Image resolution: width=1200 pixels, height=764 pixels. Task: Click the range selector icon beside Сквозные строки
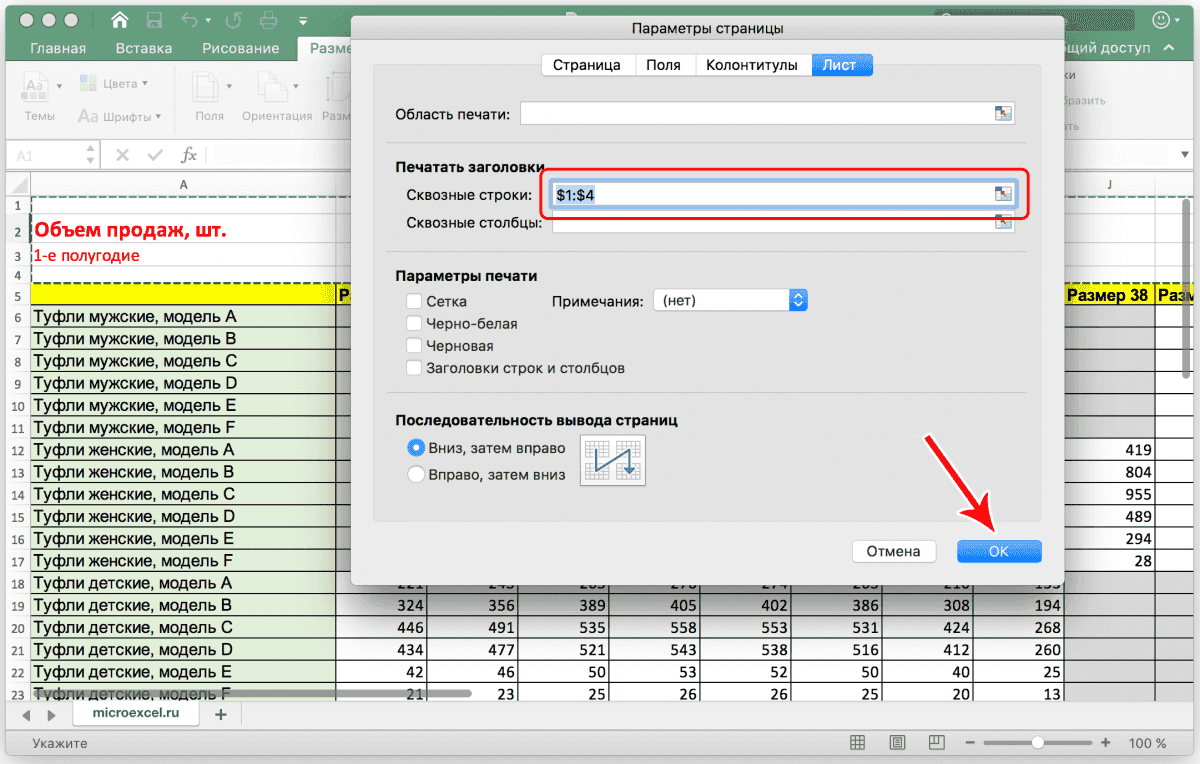pos(1003,194)
